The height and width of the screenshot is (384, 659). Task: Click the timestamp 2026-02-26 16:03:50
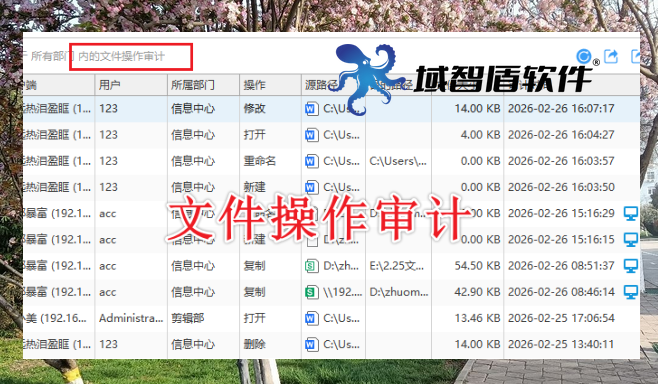[561, 187]
